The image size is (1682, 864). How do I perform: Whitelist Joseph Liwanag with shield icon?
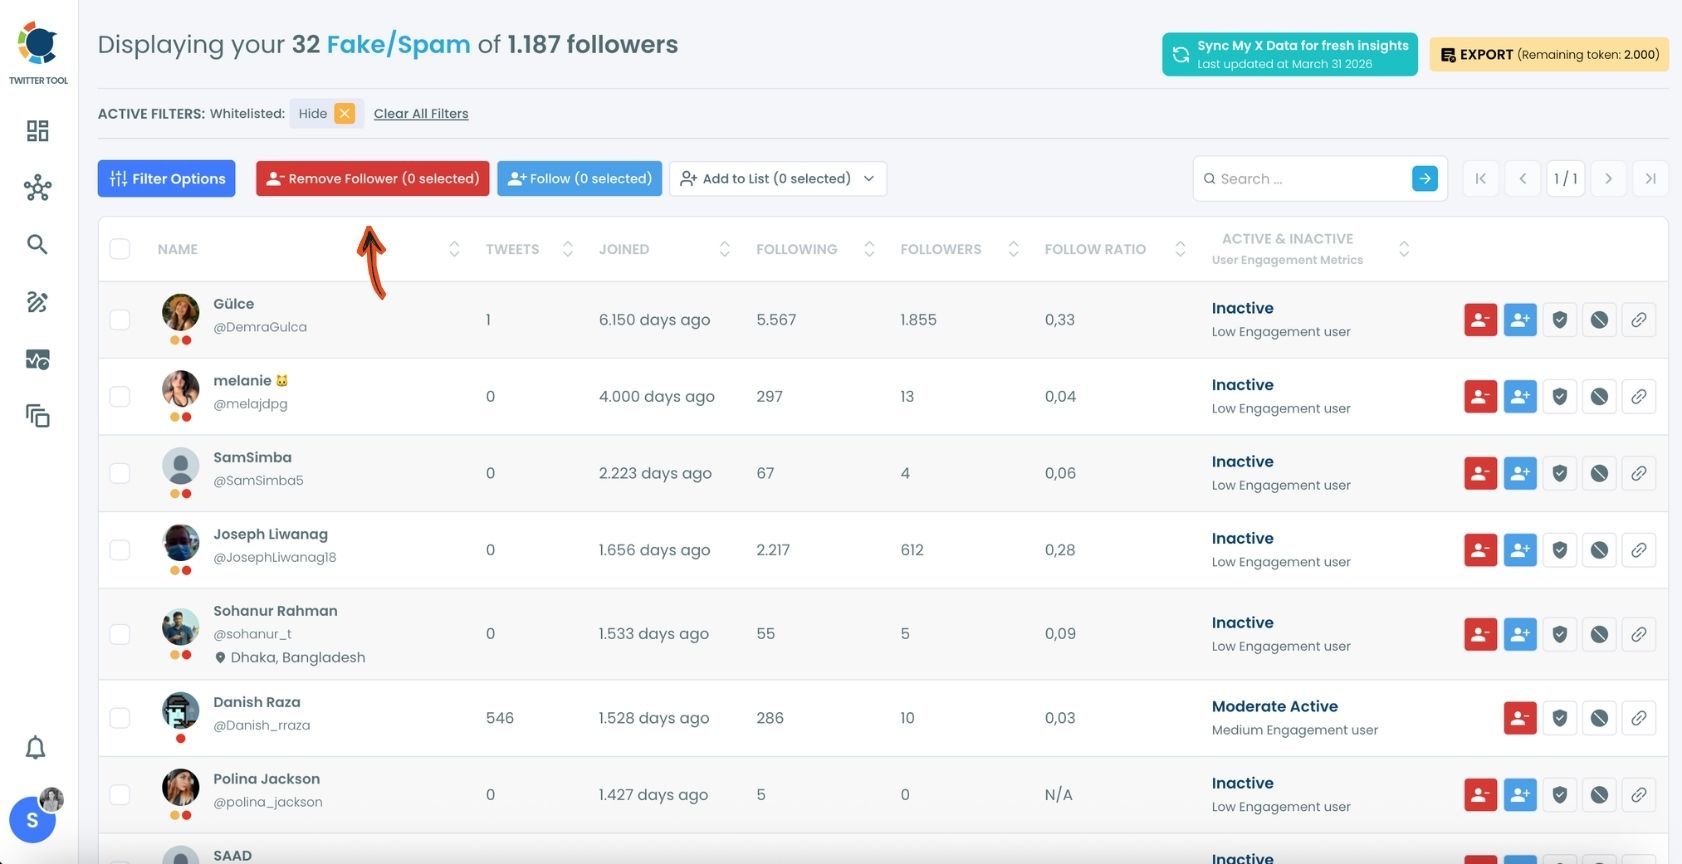(x=1559, y=550)
